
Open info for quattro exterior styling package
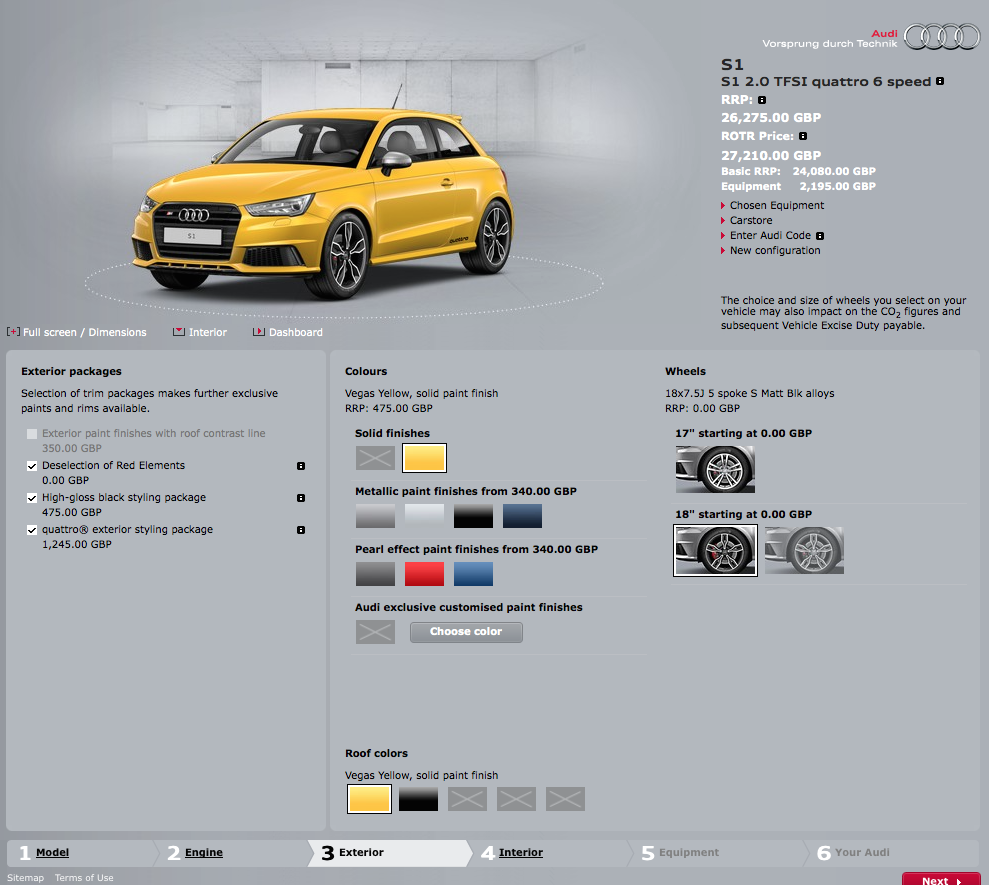click(301, 530)
